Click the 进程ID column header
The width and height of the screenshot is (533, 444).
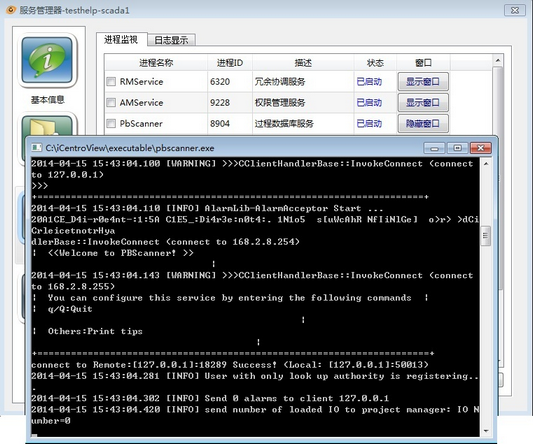click(230, 63)
